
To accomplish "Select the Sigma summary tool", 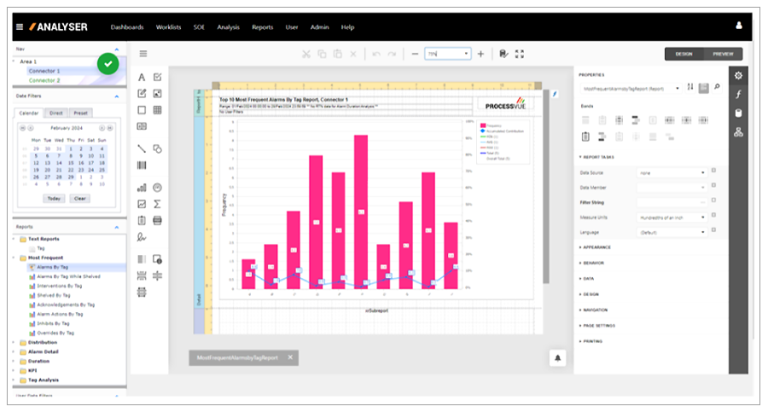I will click(157, 204).
